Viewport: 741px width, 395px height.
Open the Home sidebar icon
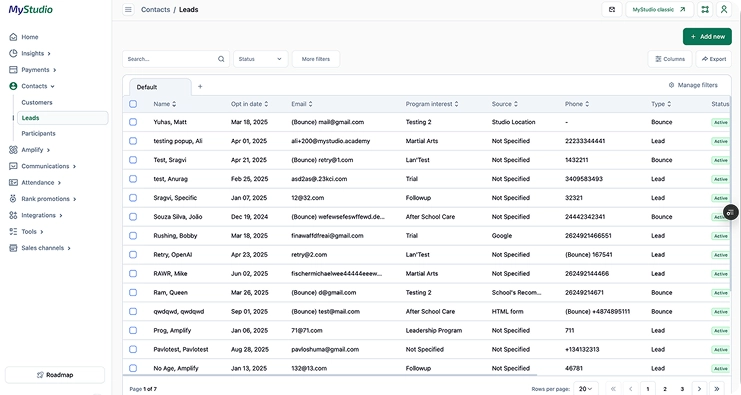point(13,37)
